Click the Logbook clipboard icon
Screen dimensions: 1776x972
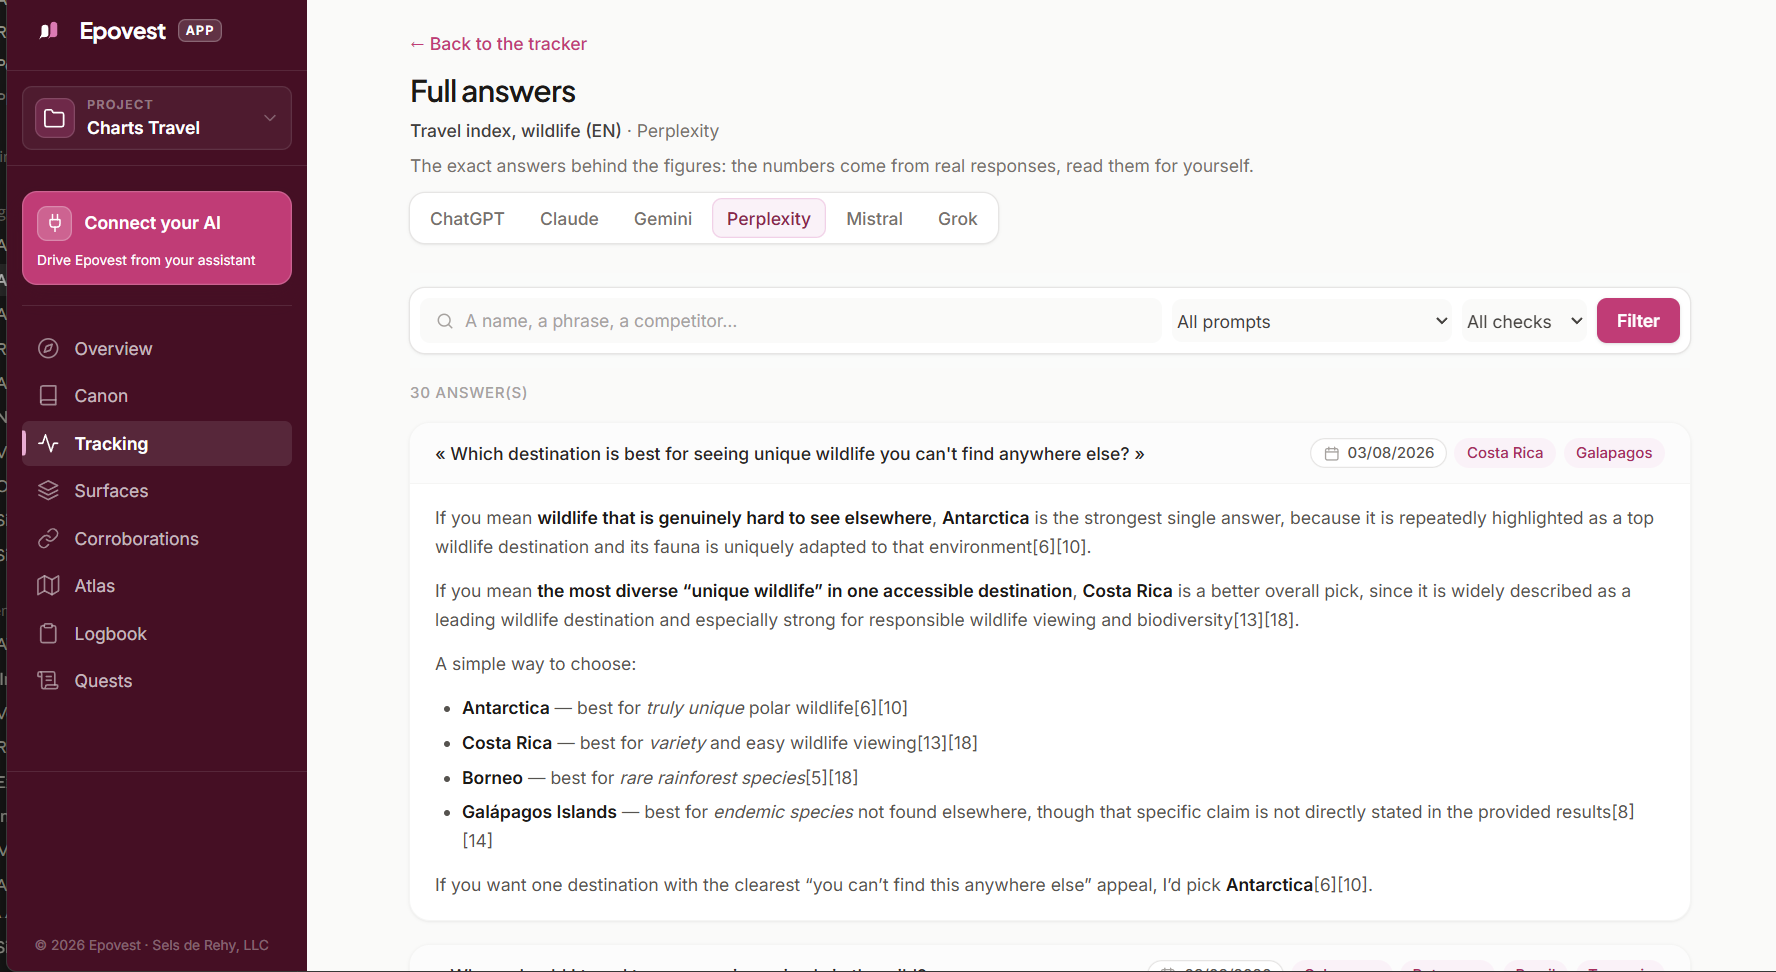tap(48, 633)
